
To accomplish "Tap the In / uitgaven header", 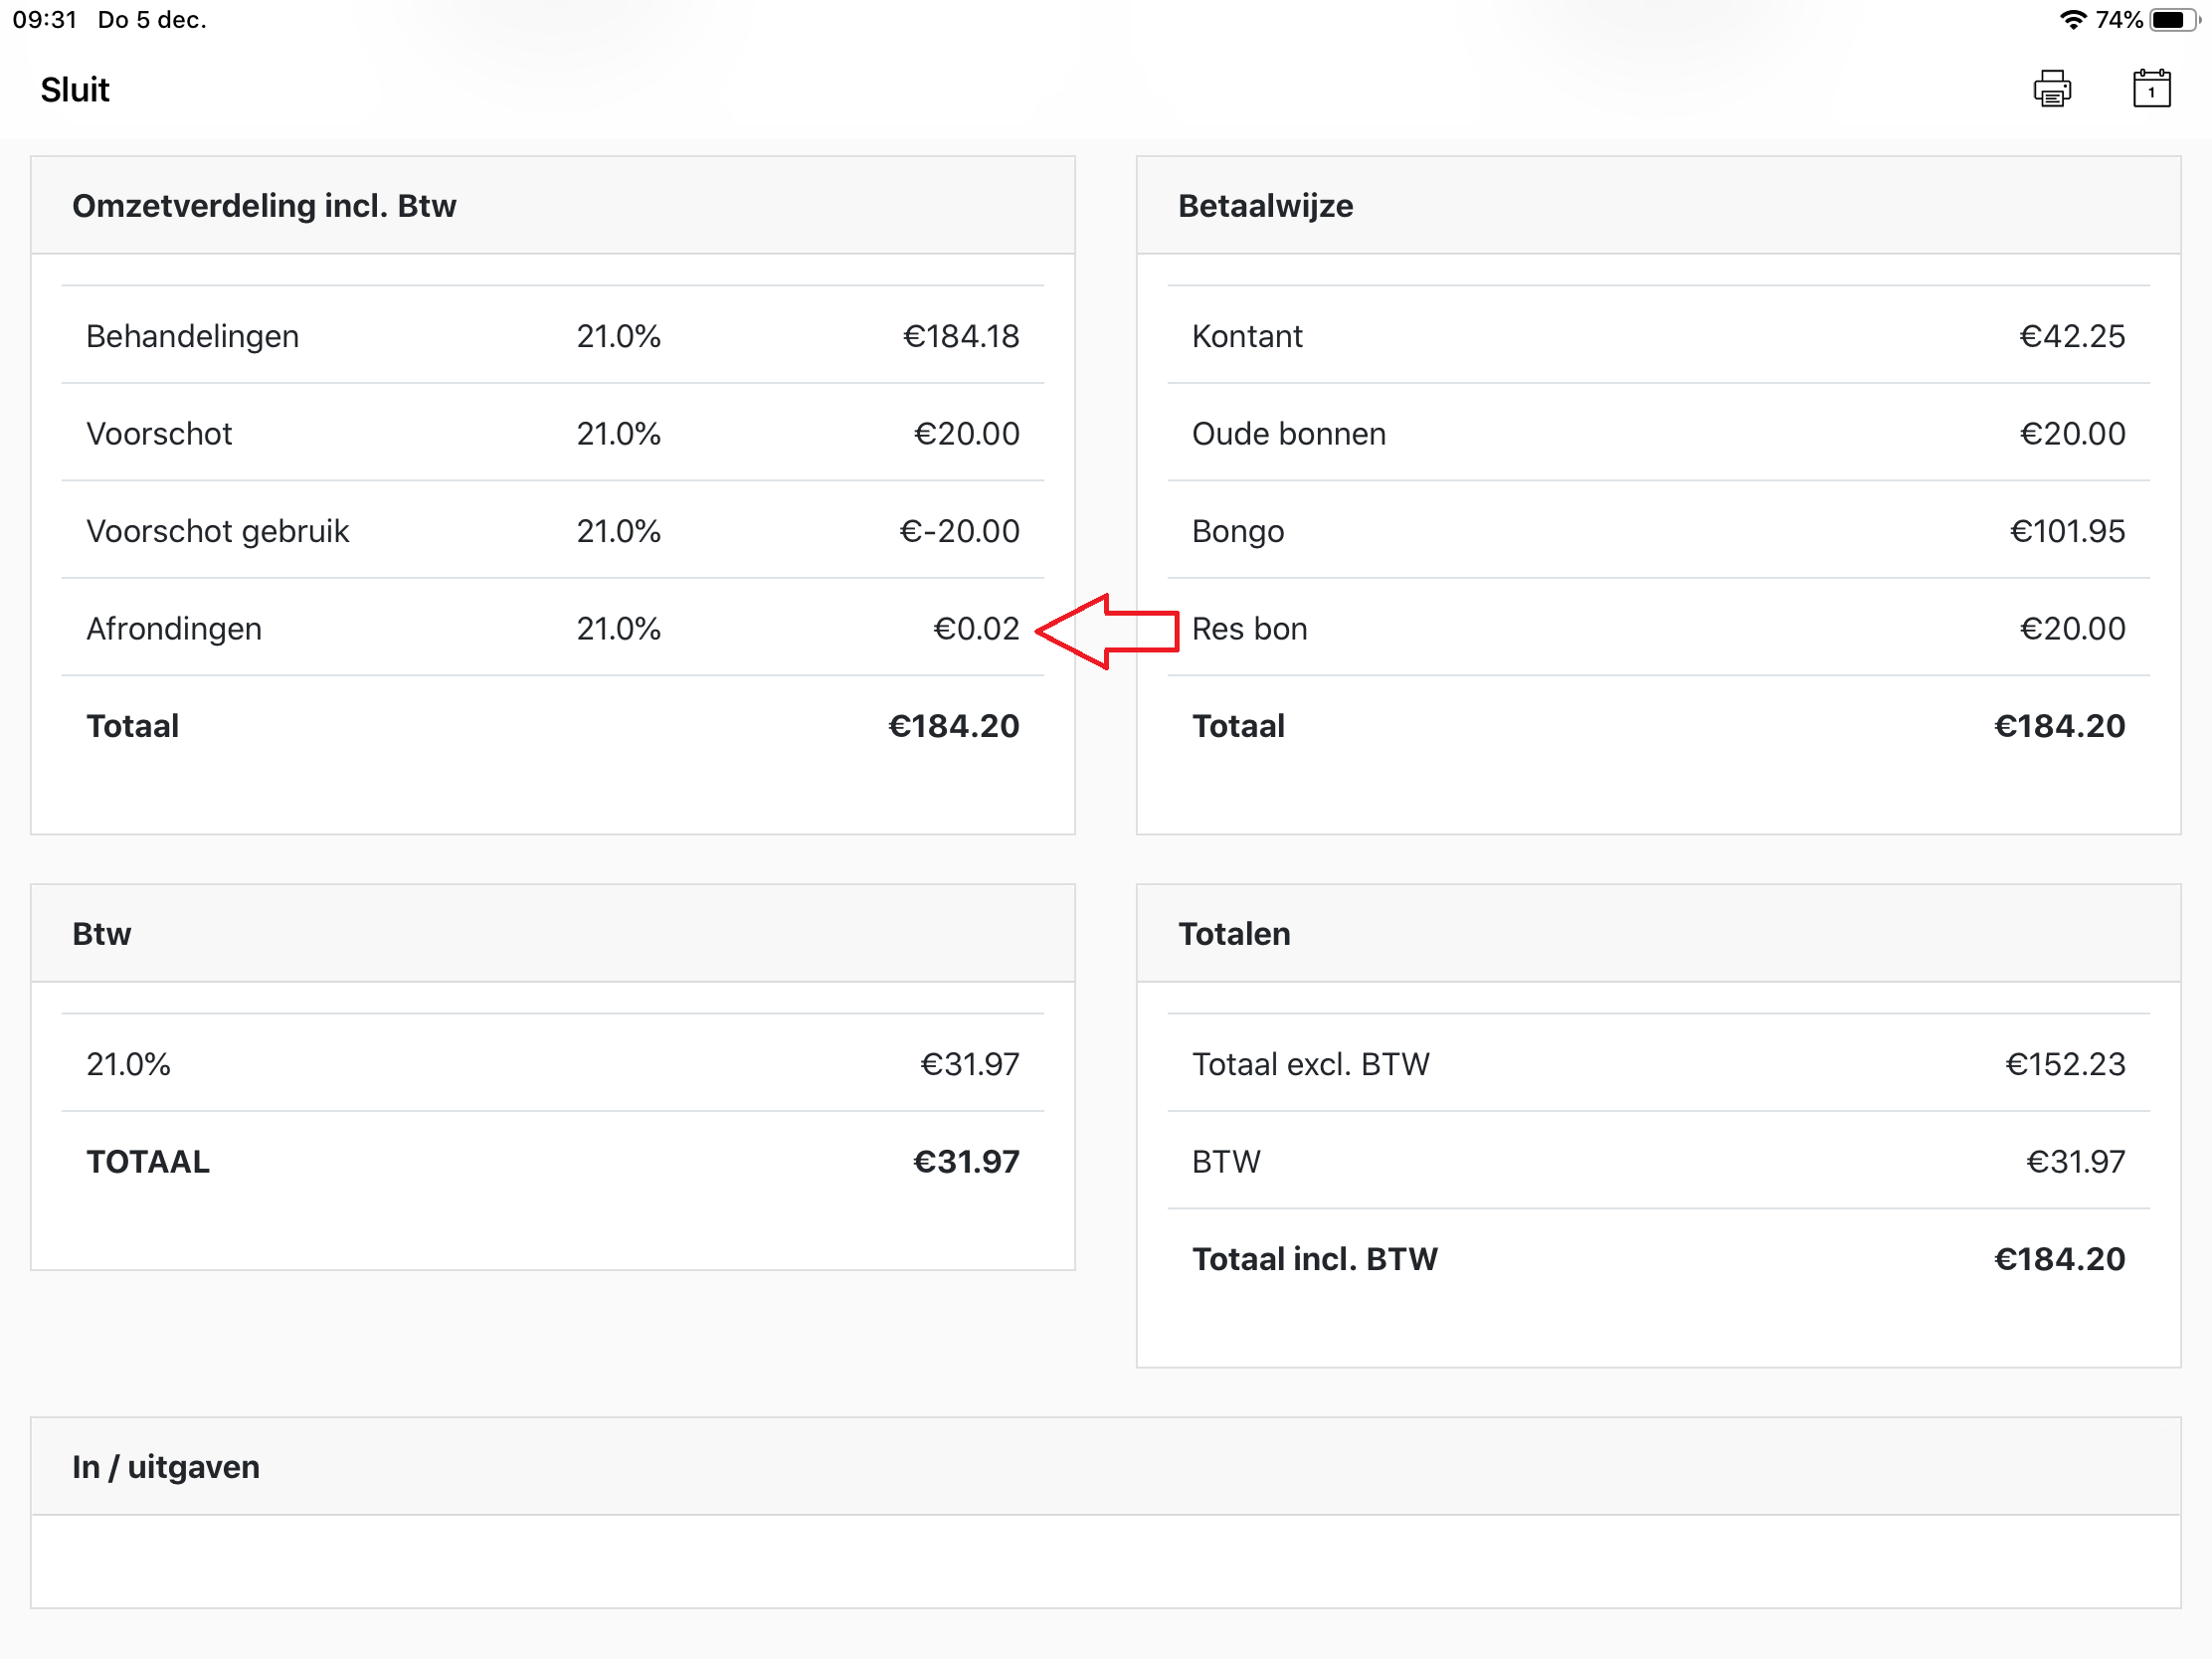I will pos(166,1467).
